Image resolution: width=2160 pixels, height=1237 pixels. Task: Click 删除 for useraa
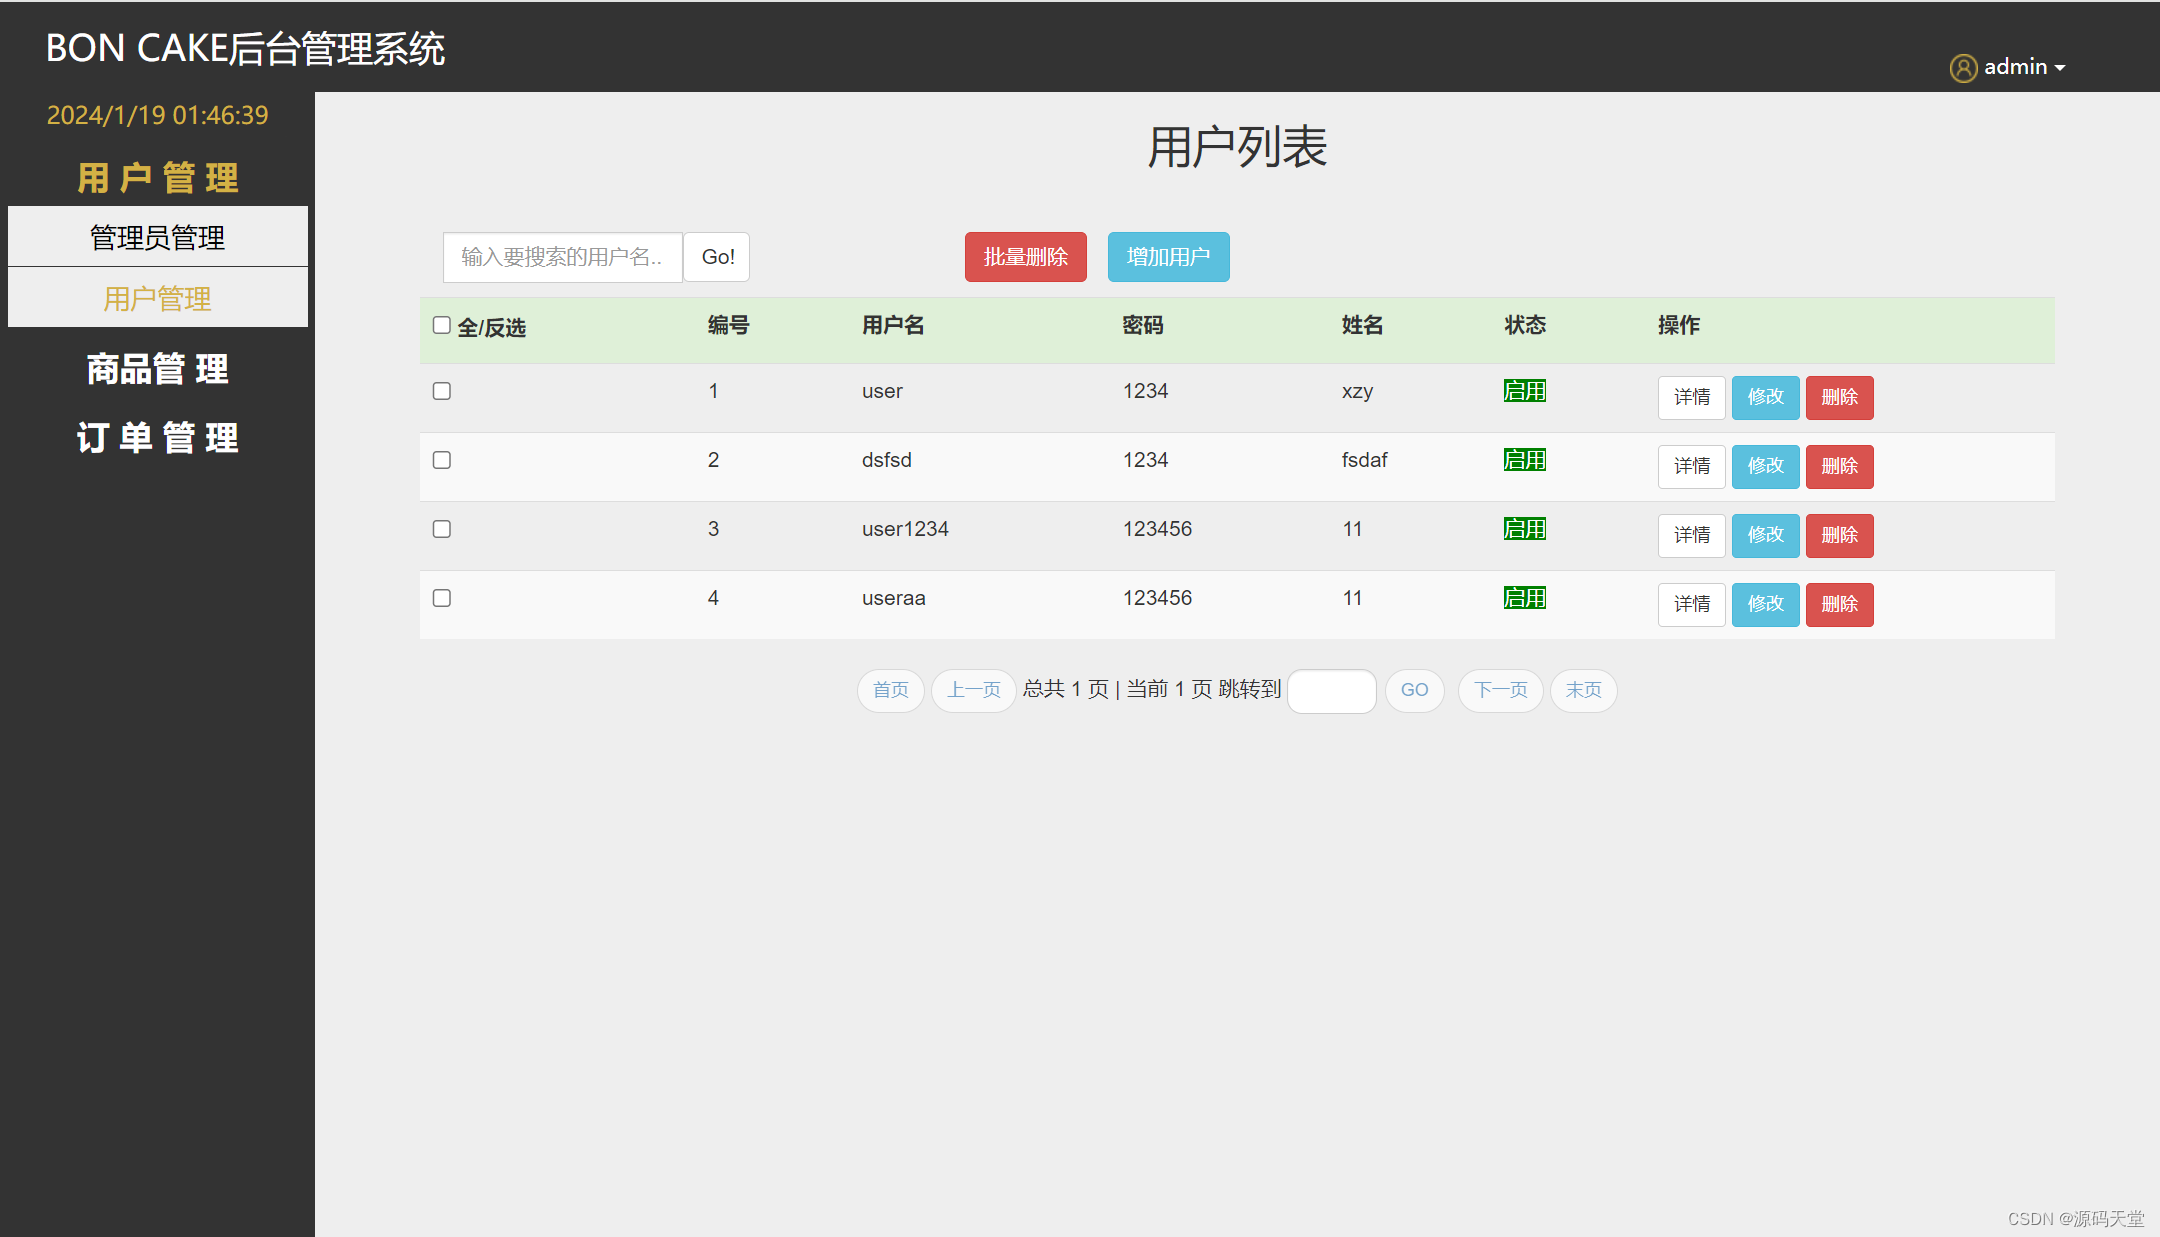tap(1840, 604)
